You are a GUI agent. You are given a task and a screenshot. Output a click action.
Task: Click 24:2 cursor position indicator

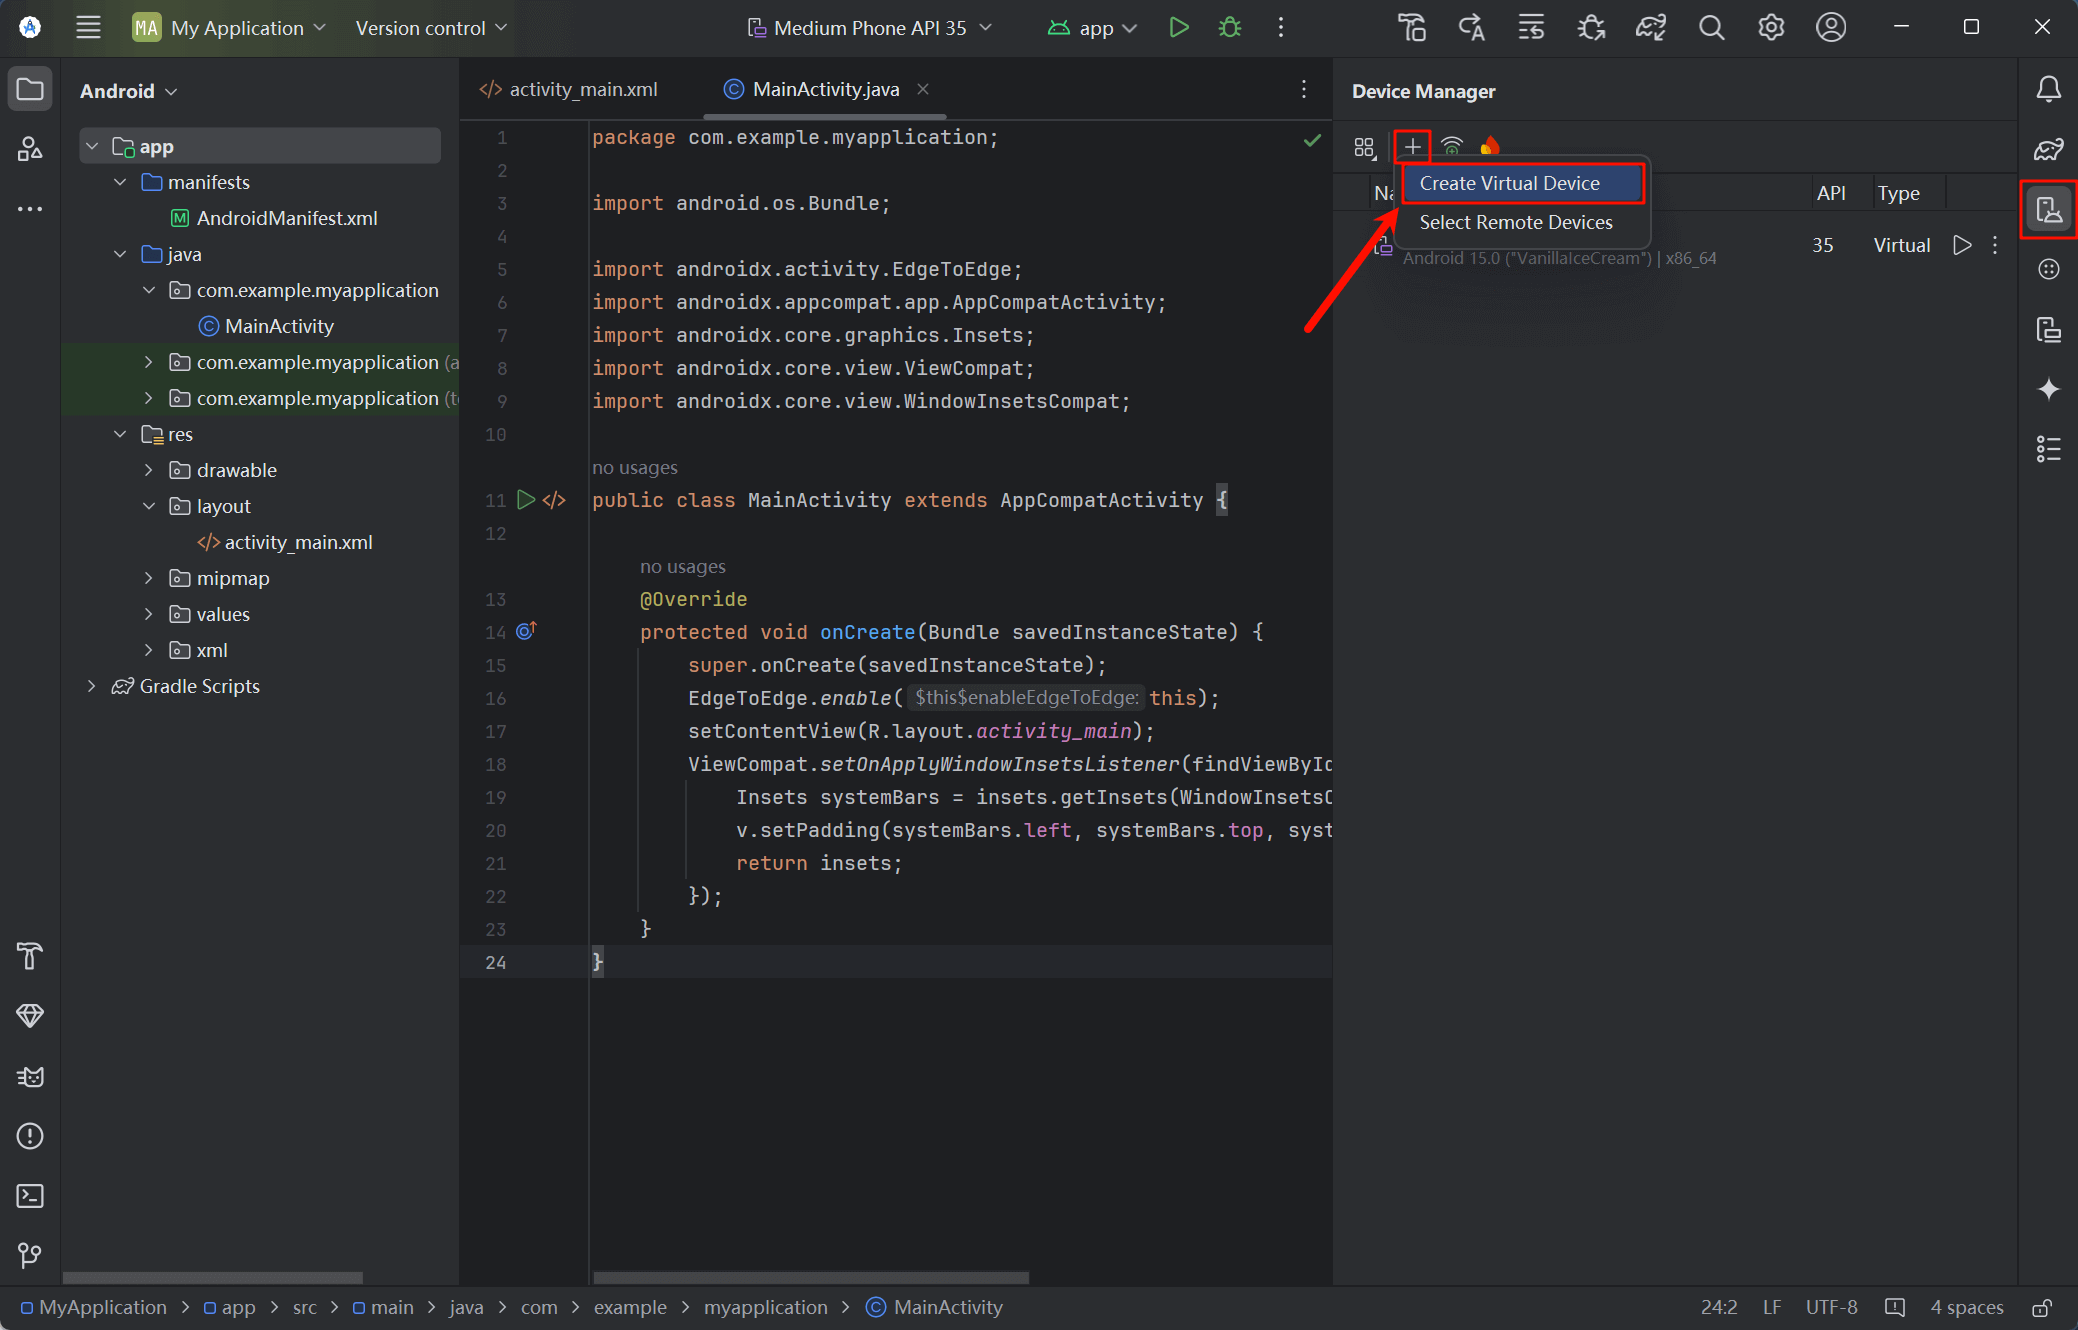click(1718, 1307)
